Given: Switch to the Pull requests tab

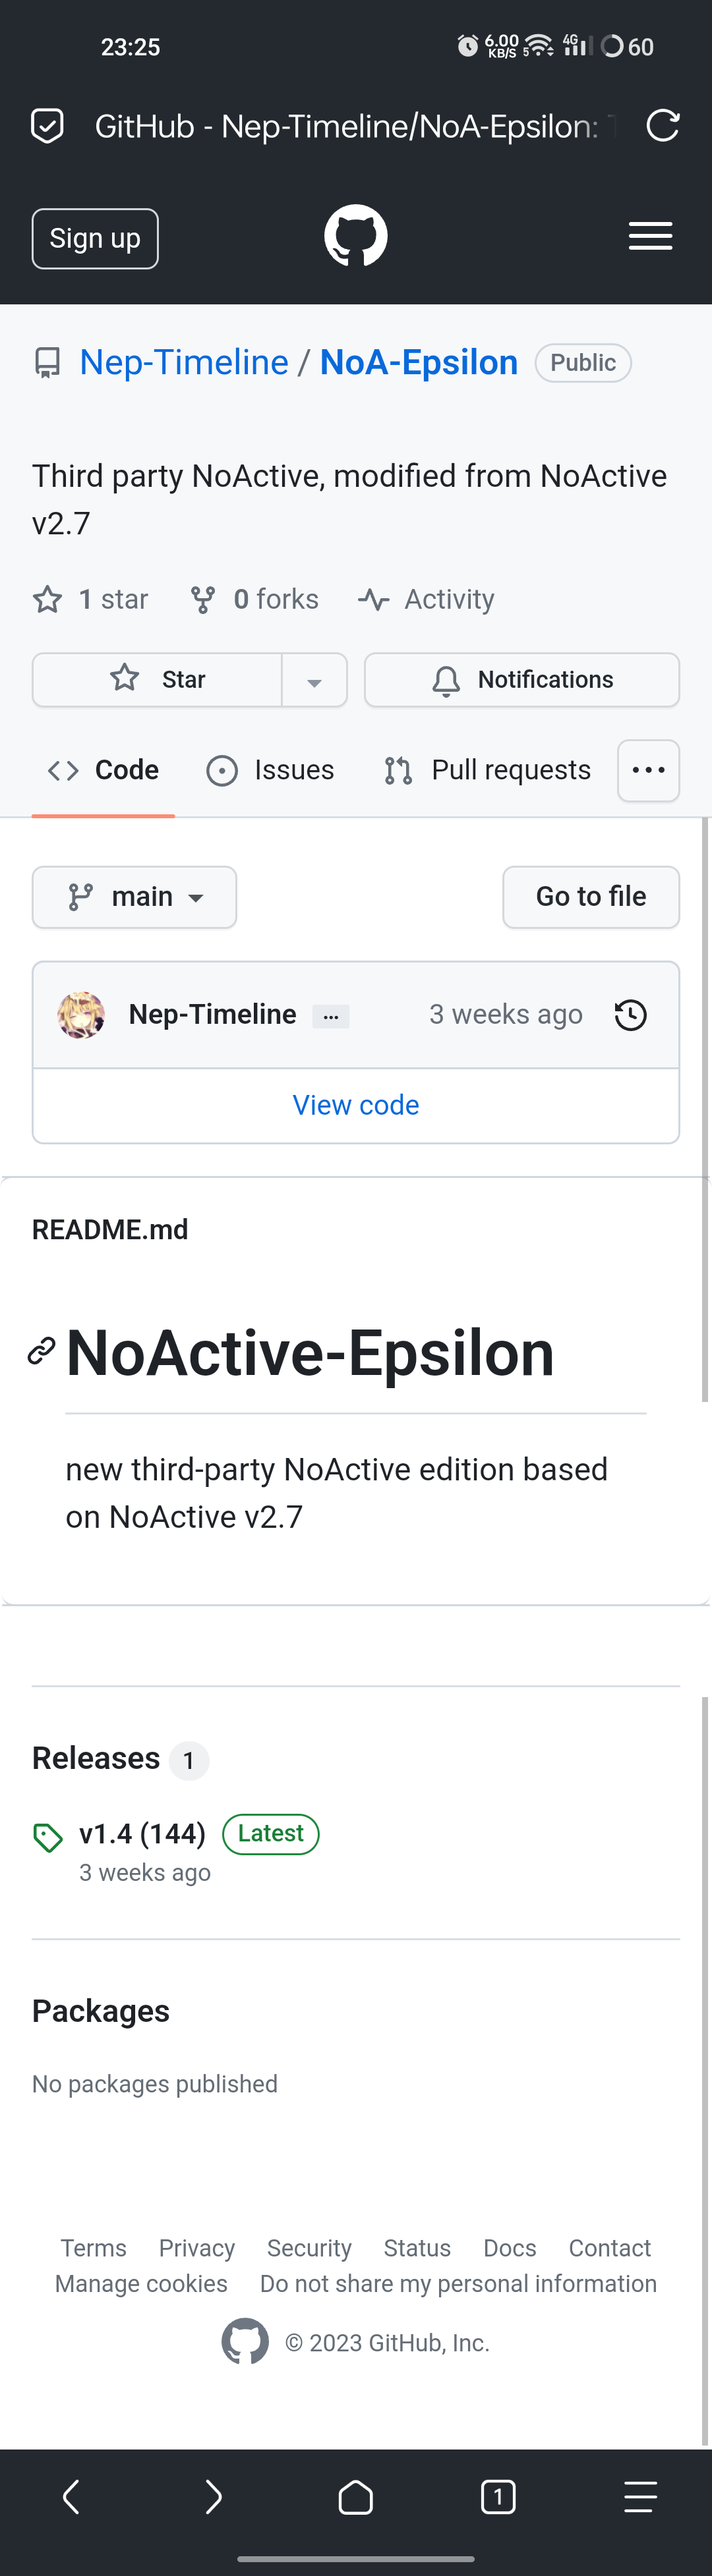Looking at the screenshot, I should (x=487, y=770).
